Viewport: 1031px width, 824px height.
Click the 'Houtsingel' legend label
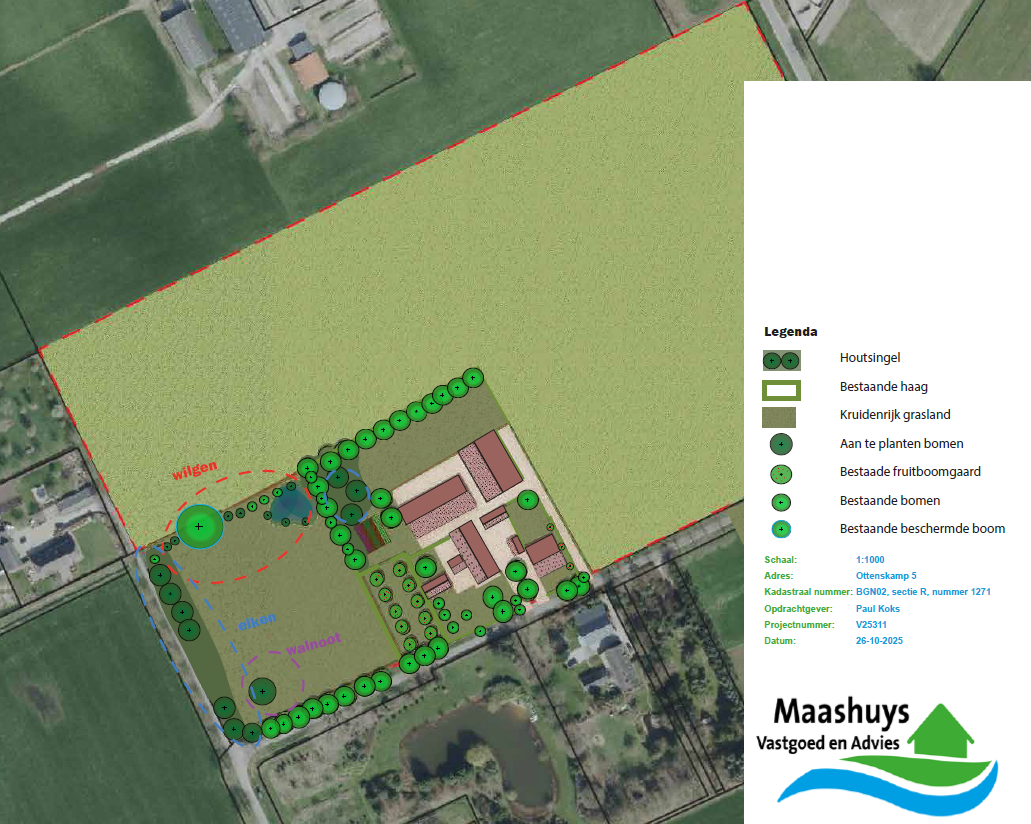870,358
